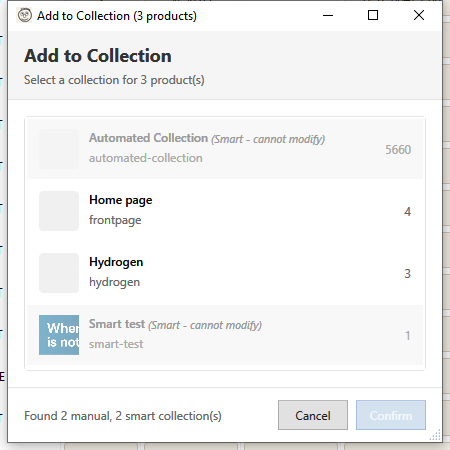Click the Automated Collection placeholder thumbnail
The image size is (450, 450).
59,149
